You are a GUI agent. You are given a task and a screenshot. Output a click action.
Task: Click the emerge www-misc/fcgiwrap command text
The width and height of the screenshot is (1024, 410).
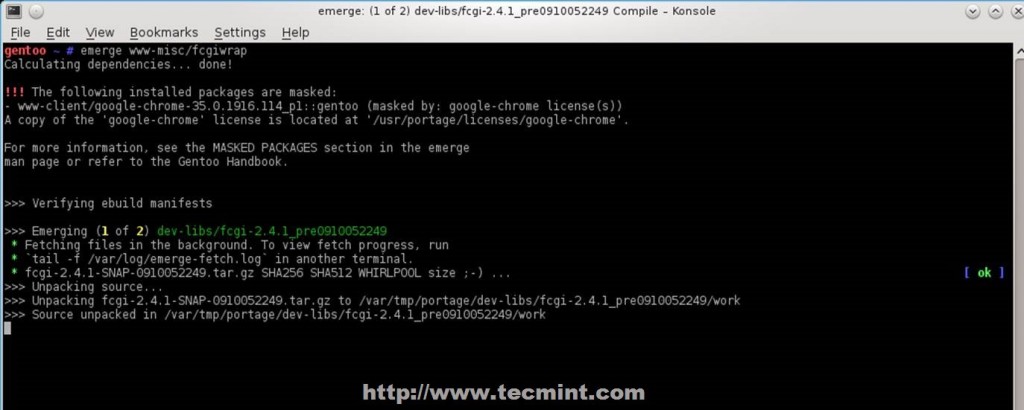pos(164,50)
